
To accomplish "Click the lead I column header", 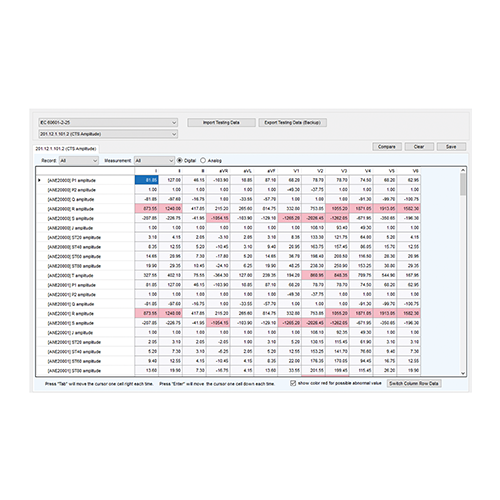I will [x=147, y=171].
